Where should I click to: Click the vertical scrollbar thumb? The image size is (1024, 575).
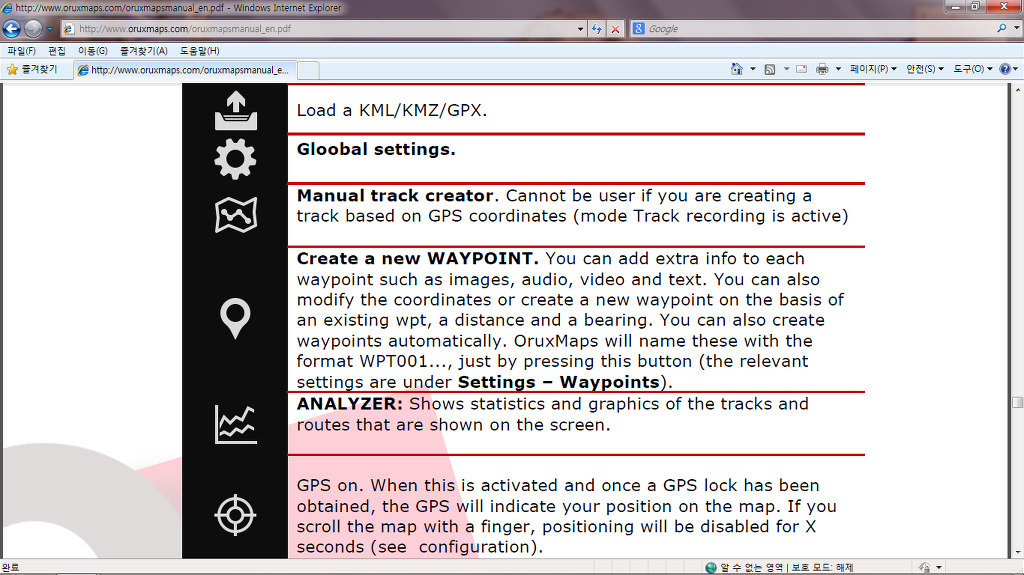pos(1017,402)
